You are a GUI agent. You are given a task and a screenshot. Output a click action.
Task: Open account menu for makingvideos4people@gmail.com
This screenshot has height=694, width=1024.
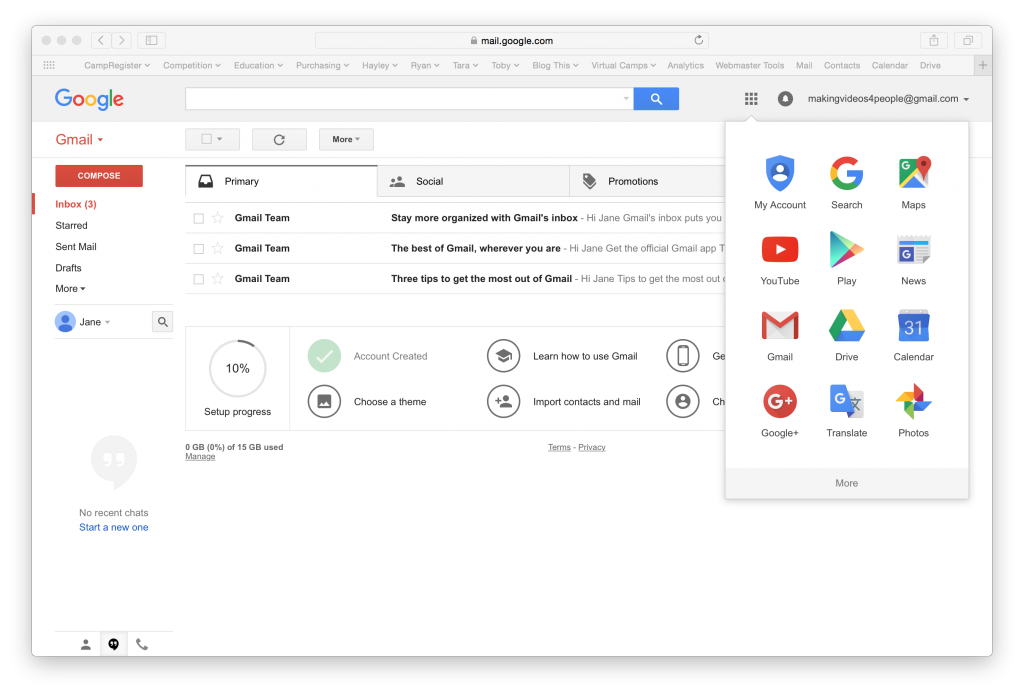click(888, 99)
